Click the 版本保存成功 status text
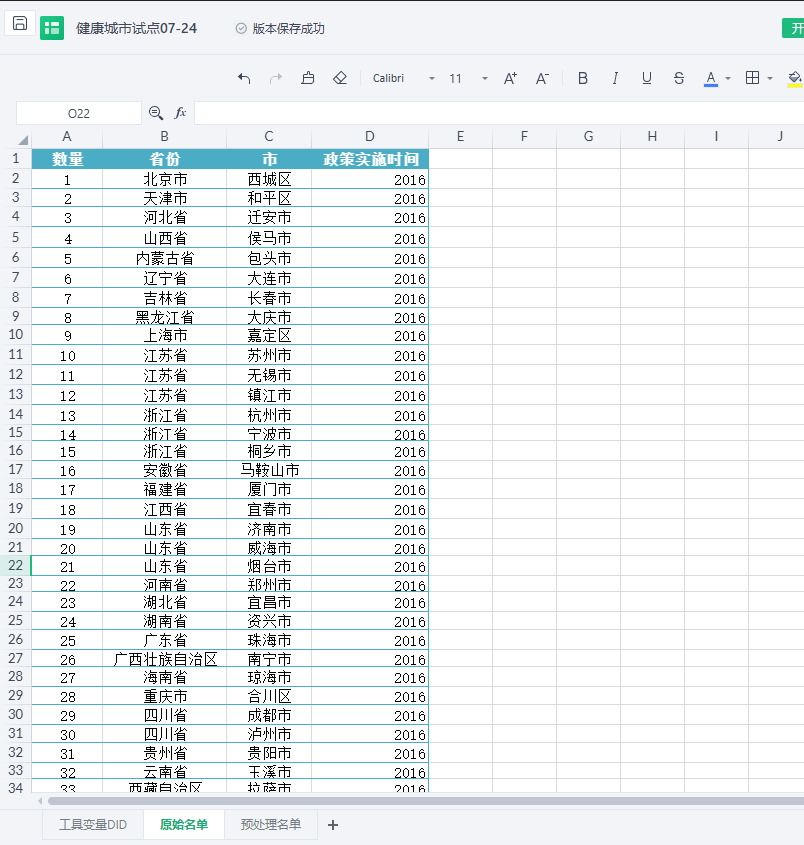This screenshot has height=845, width=804. tap(288, 29)
